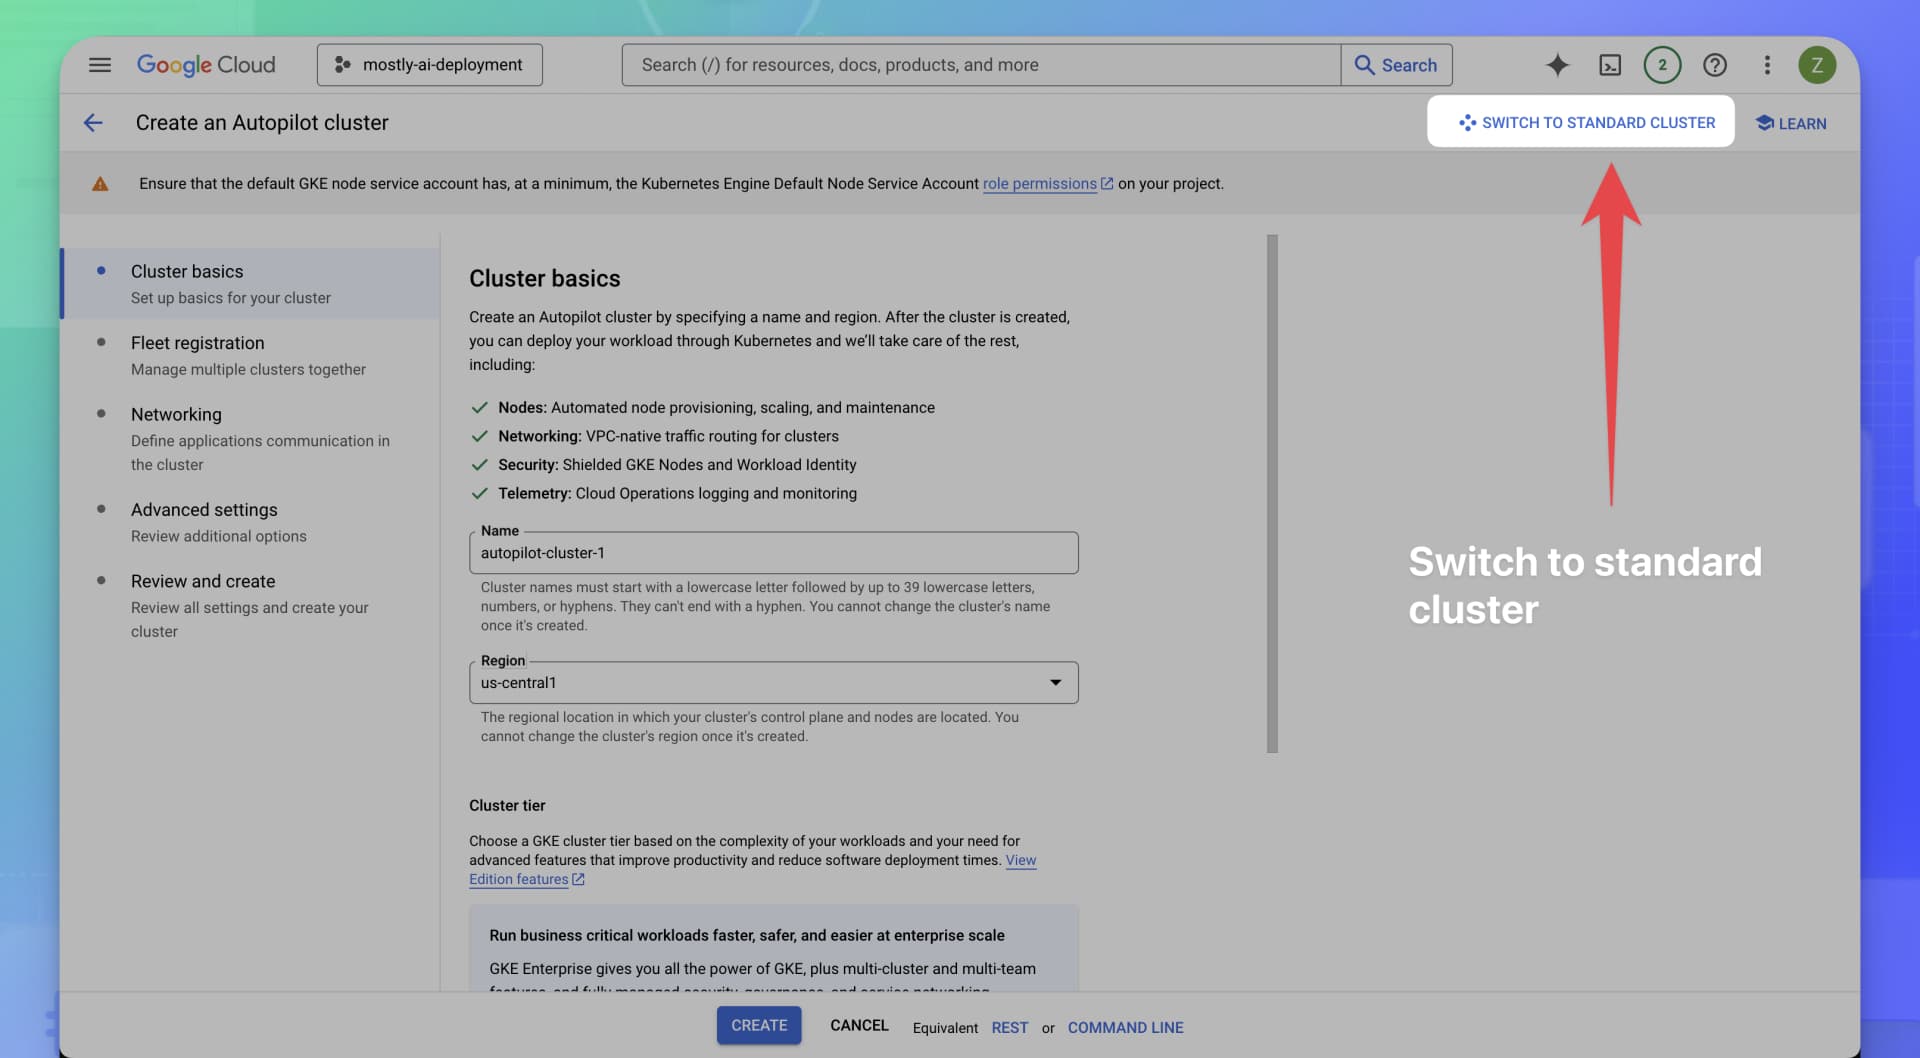Activate Cloud Shell terminal
This screenshot has height=1058, width=1920.
(x=1610, y=64)
